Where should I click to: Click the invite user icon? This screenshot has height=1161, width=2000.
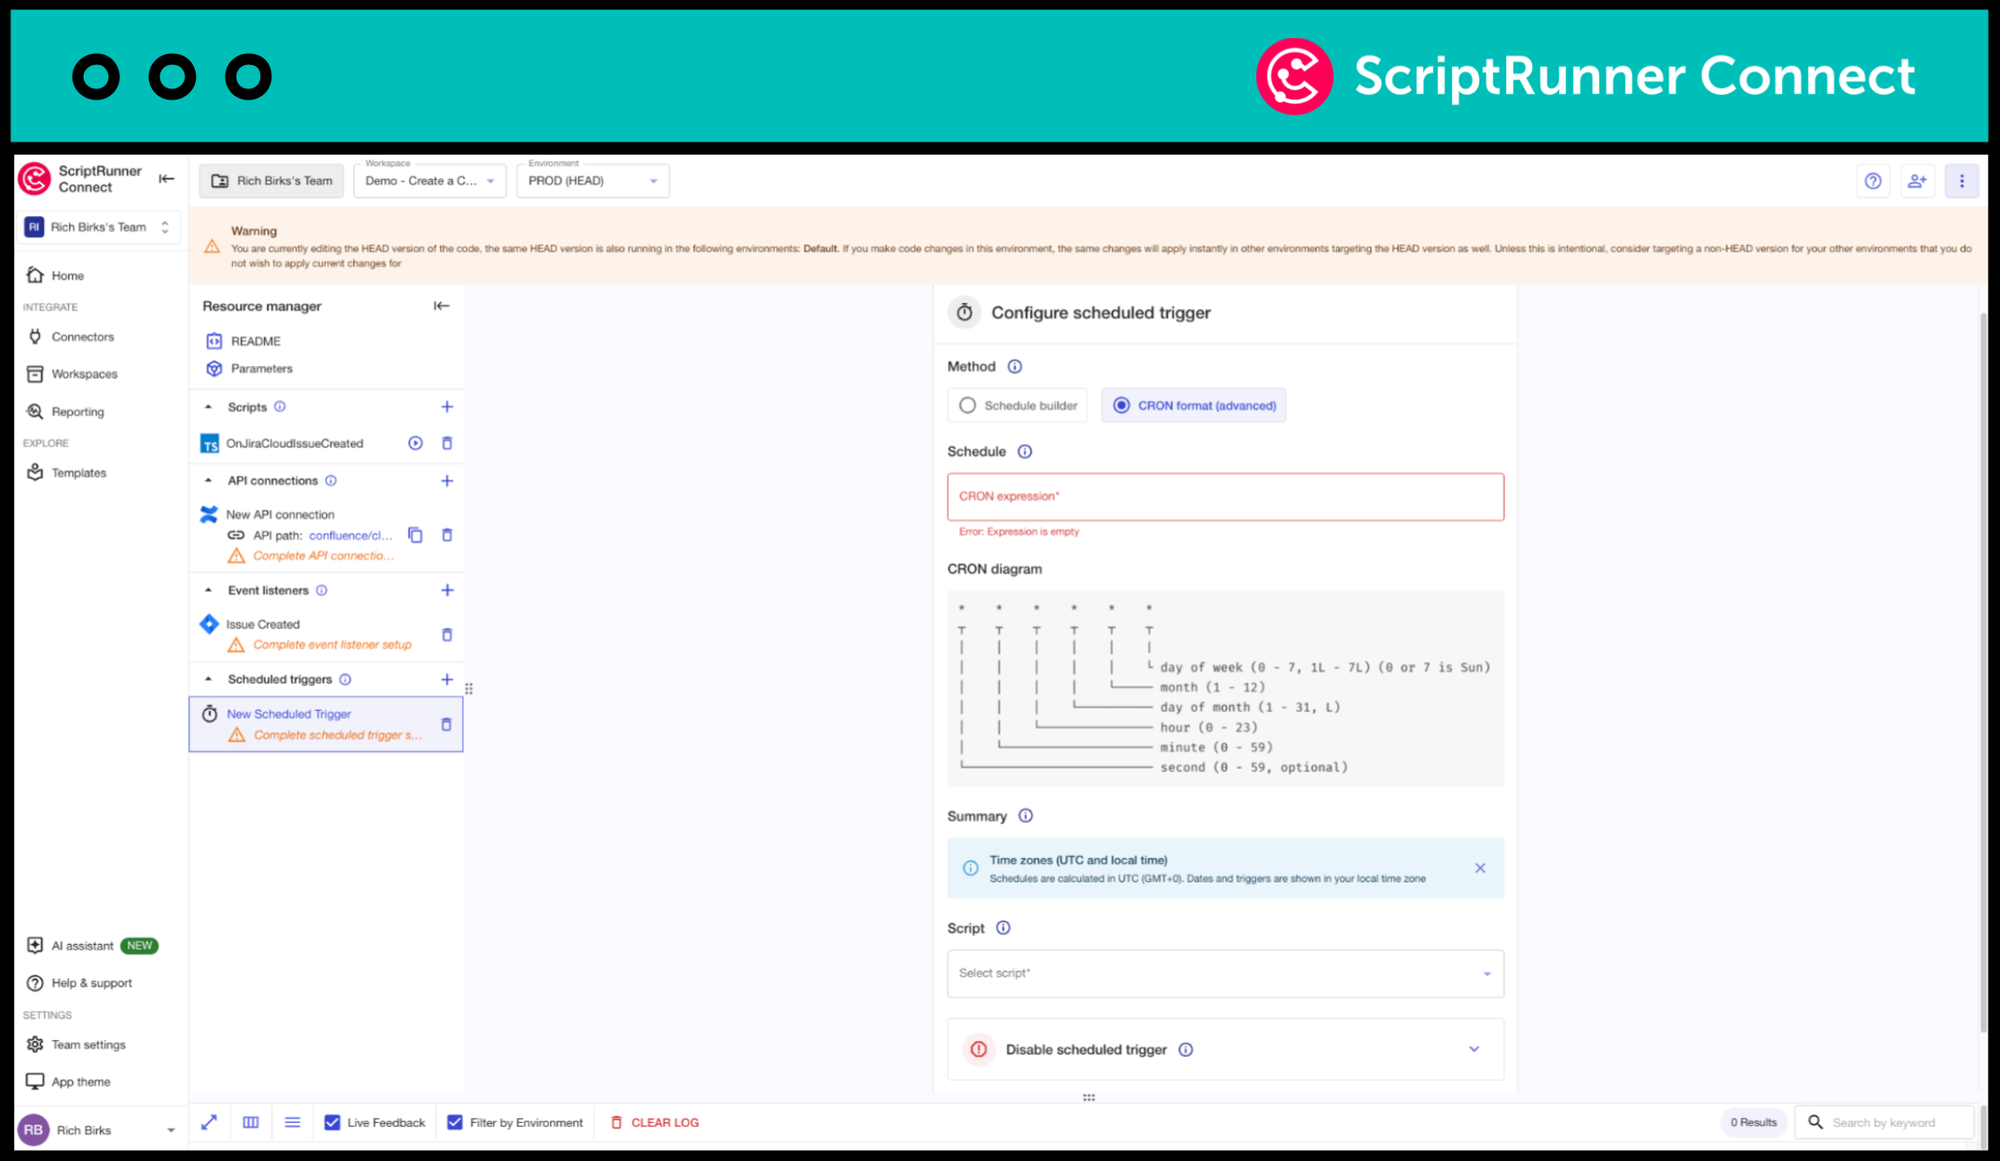1917,181
